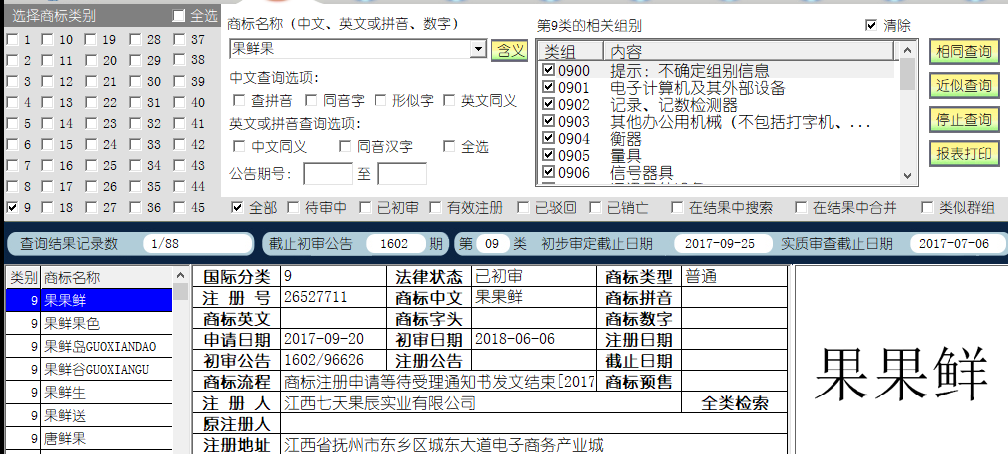Enable 形似字 option
Image resolution: width=1008 pixels, height=454 pixels.
tap(381, 100)
